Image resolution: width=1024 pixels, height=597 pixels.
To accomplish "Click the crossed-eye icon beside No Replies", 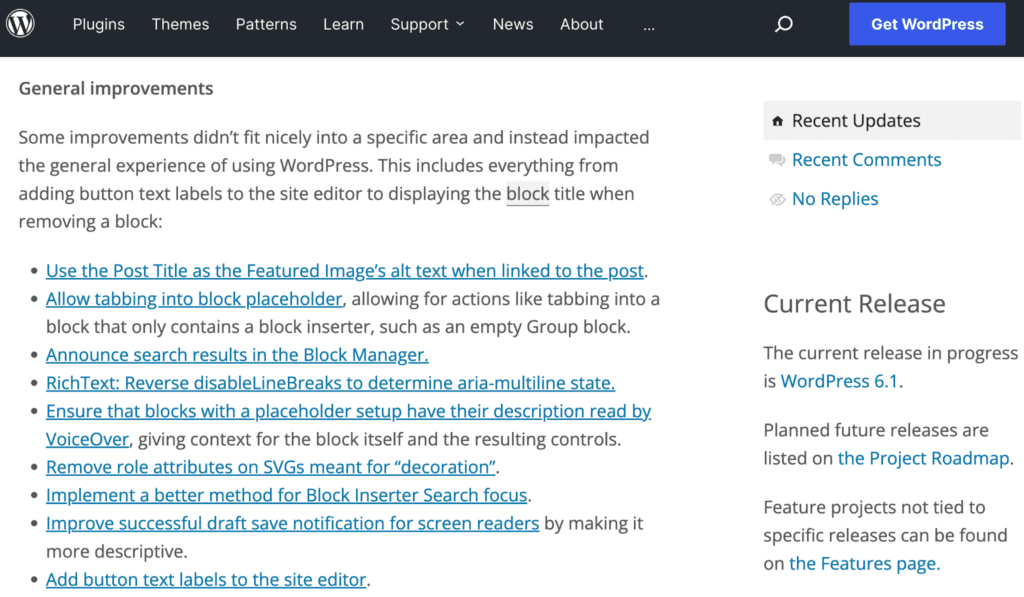I will (777, 199).
